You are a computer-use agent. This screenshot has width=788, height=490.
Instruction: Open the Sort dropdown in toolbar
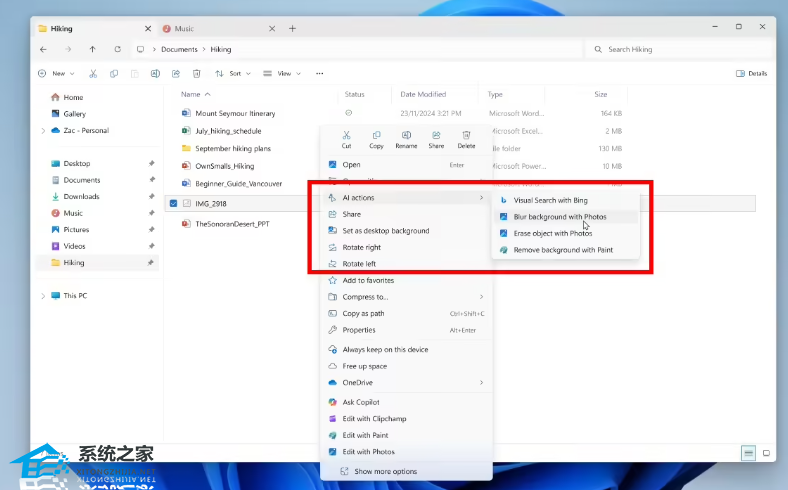click(x=234, y=73)
